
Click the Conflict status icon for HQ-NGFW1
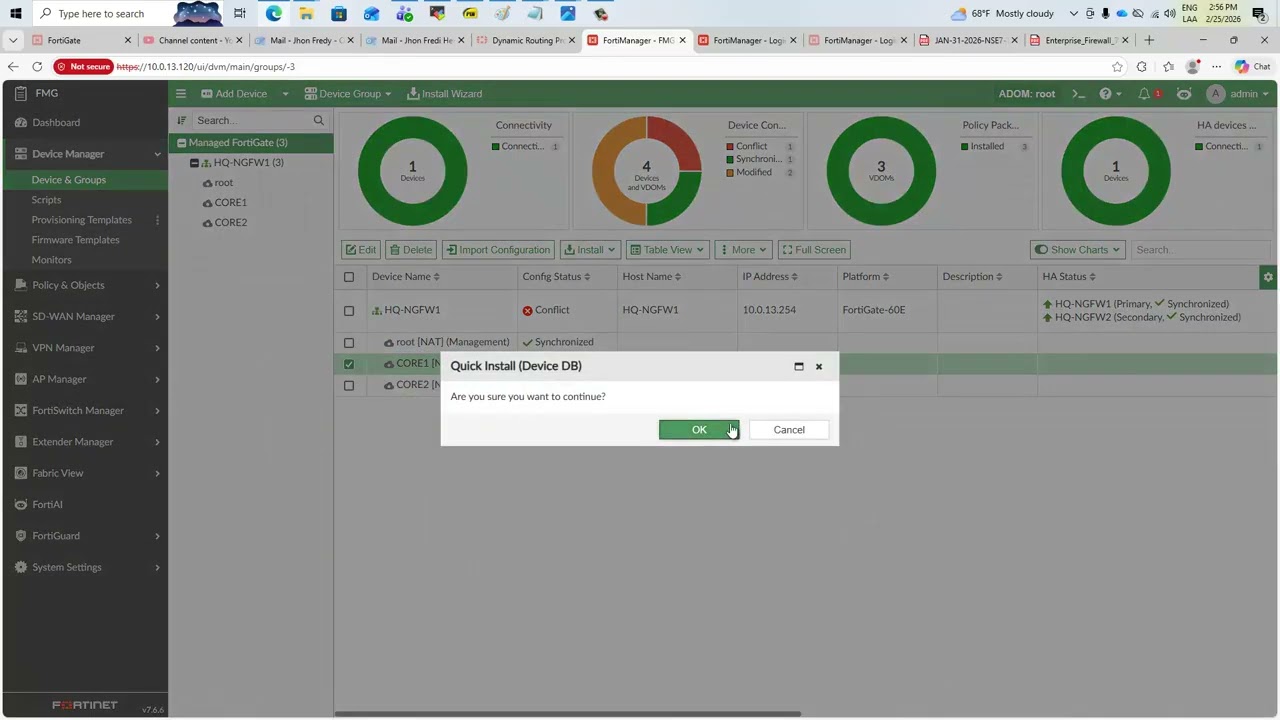527,311
